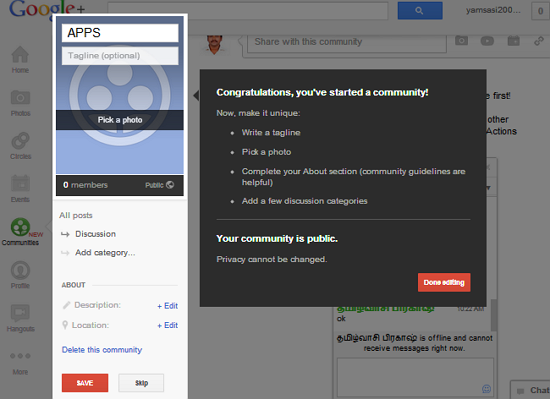Add an event via calendar icon in share box
550x399 pixels.
(x=514, y=41)
